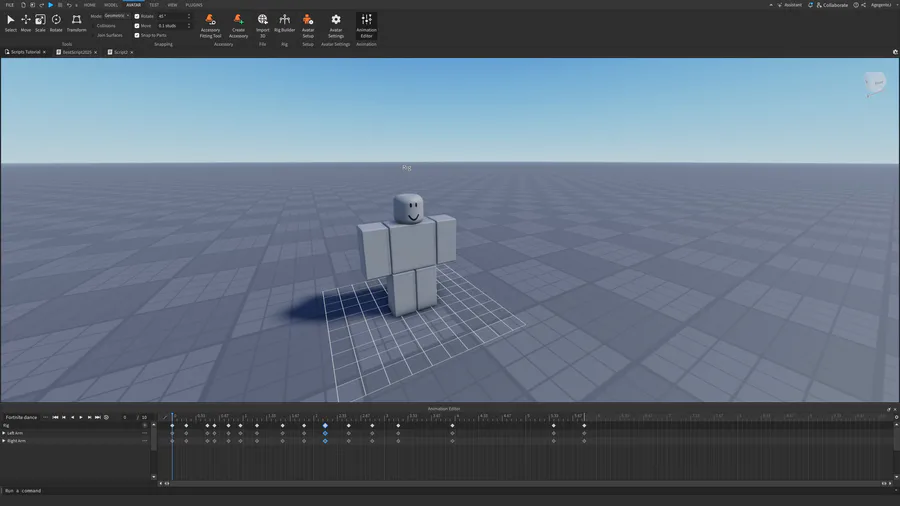Adjust the Rotate increment stepper
900x506 pixels.
pyautogui.click(x=189, y=16)
